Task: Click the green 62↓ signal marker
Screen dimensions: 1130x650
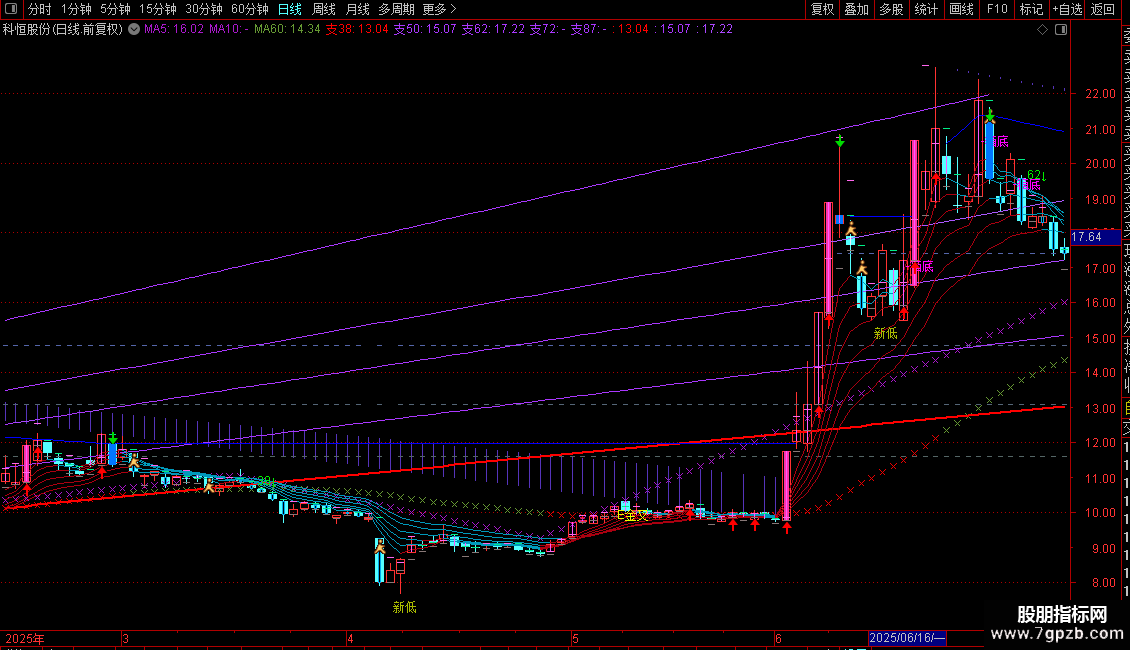Action: [x=1036, y=175]
